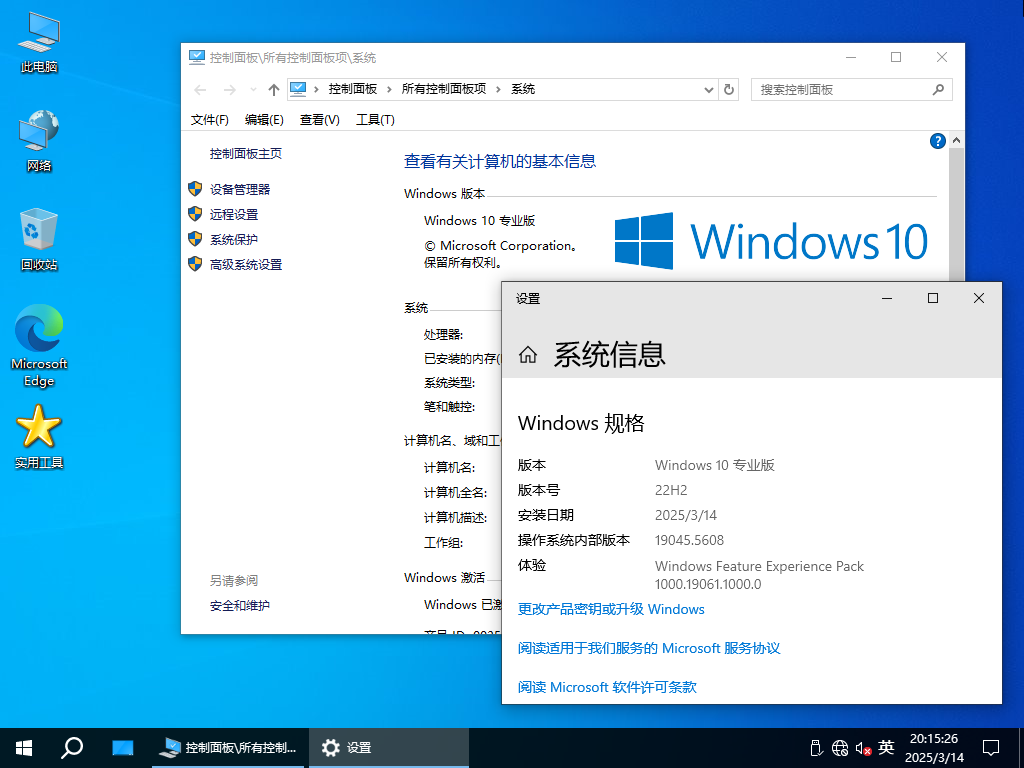Toggle the 英 input method indicator

pos(886,747)
